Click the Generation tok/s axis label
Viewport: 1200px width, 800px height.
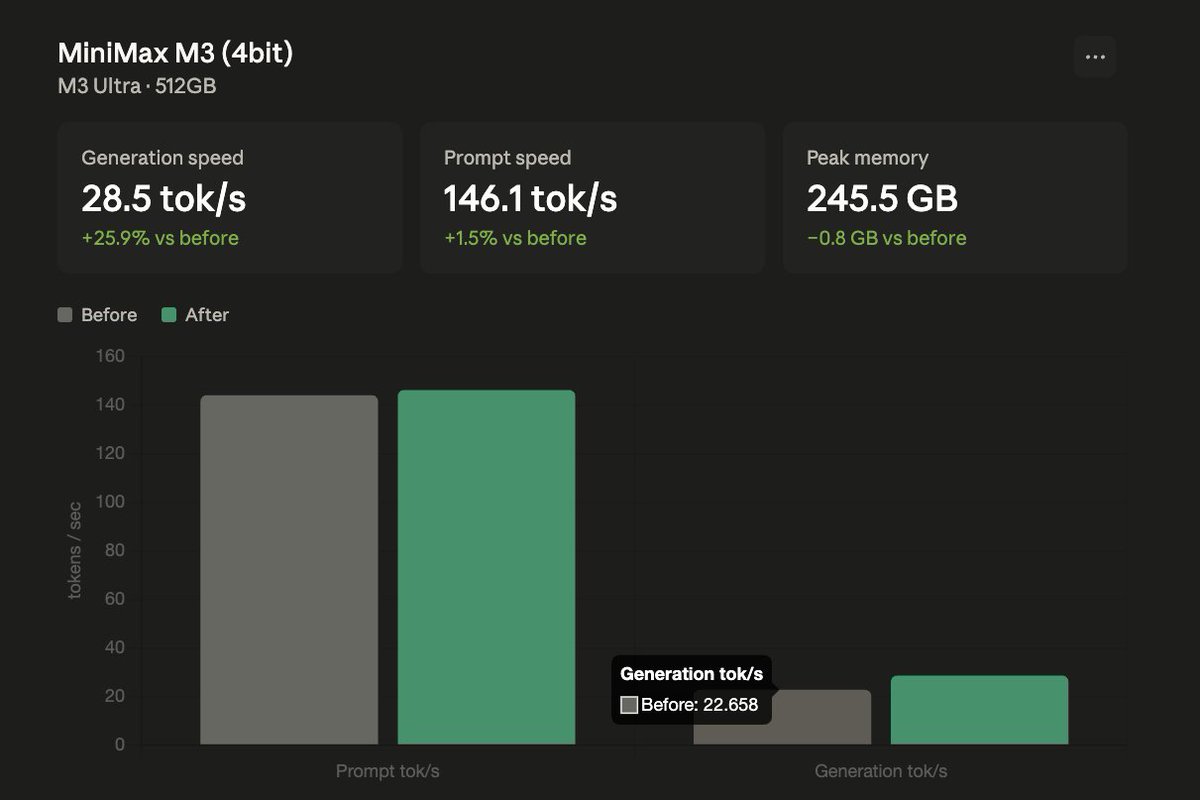point(881,771)
